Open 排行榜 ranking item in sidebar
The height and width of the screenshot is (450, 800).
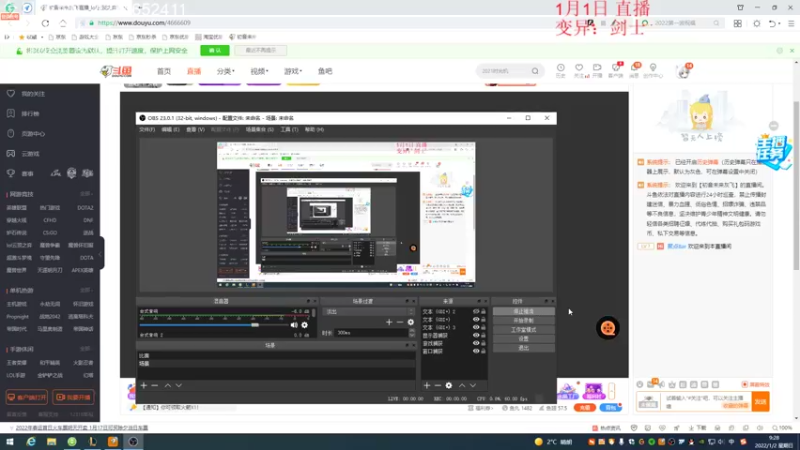(23, 114)
